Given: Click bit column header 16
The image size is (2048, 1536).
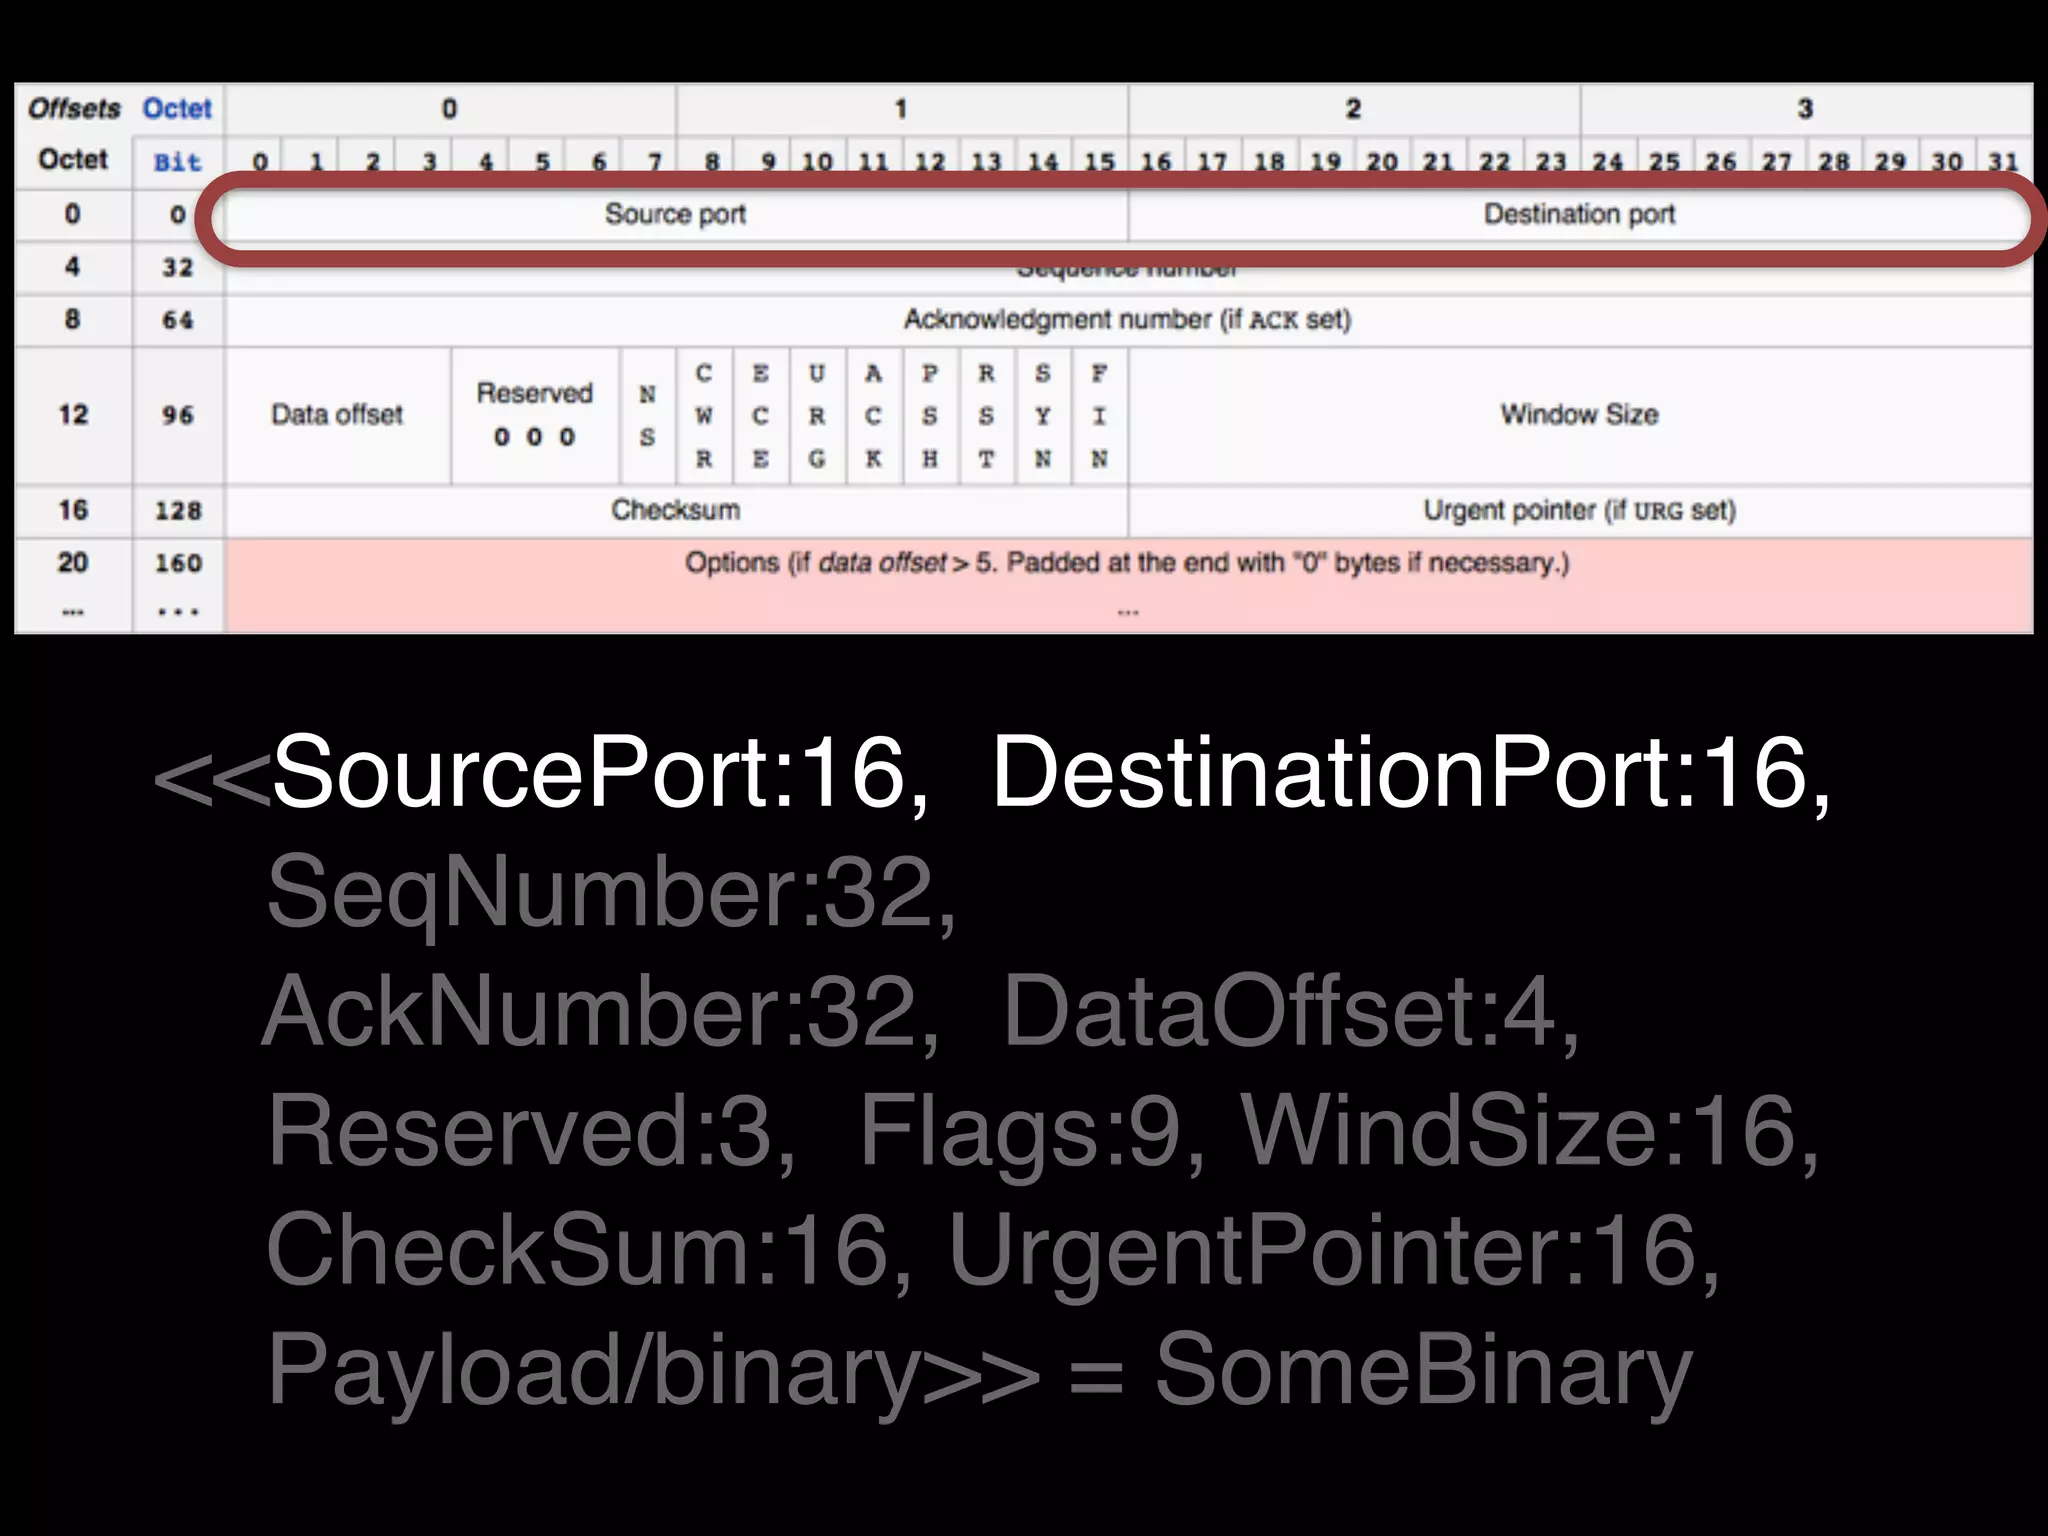Looking at the screenshot, I should coord(1156,162).
